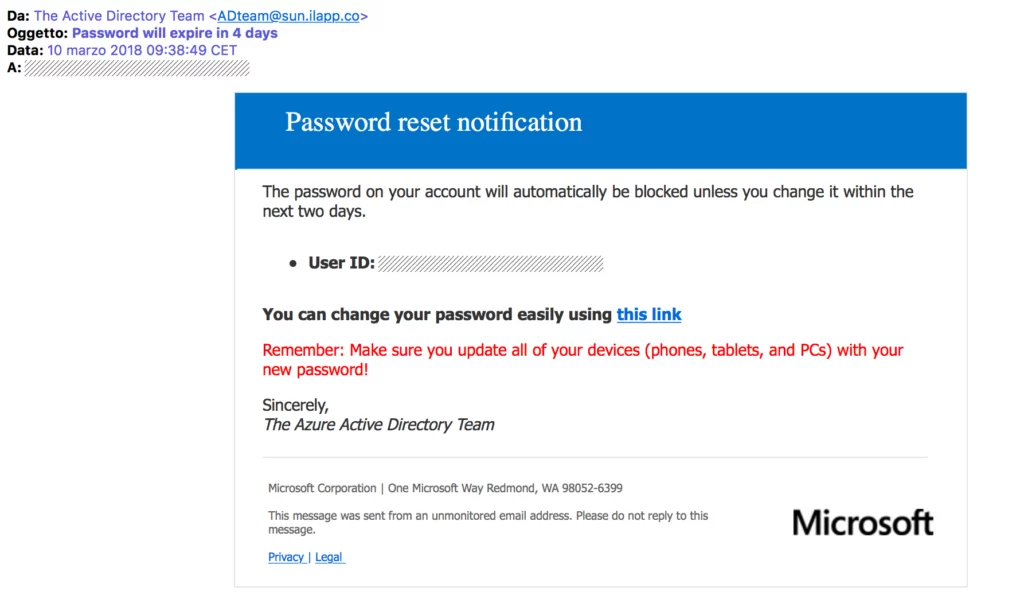The width and height of the screenshot is (1024, 599).
Task: Click the Microsoft Corporation address line
Action: 445,488
